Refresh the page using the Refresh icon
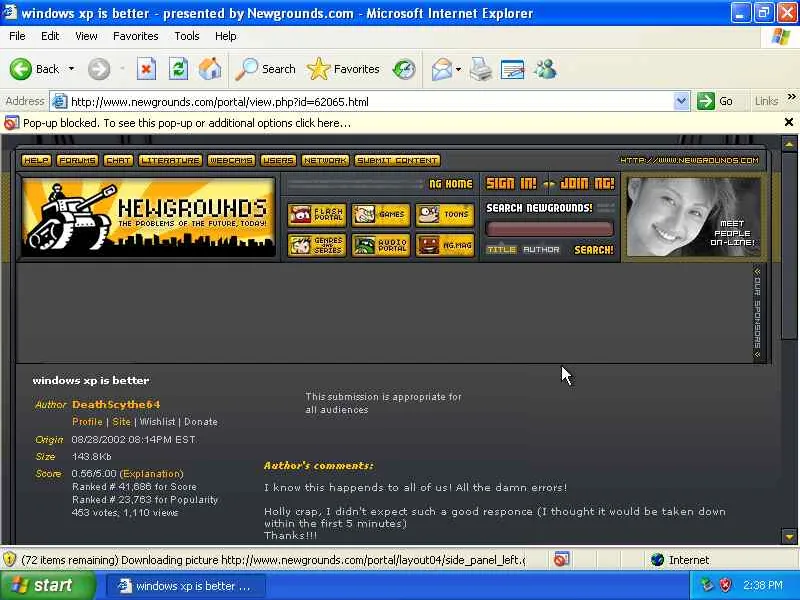This screenshot has width=800, height=600. pos(178,69)
